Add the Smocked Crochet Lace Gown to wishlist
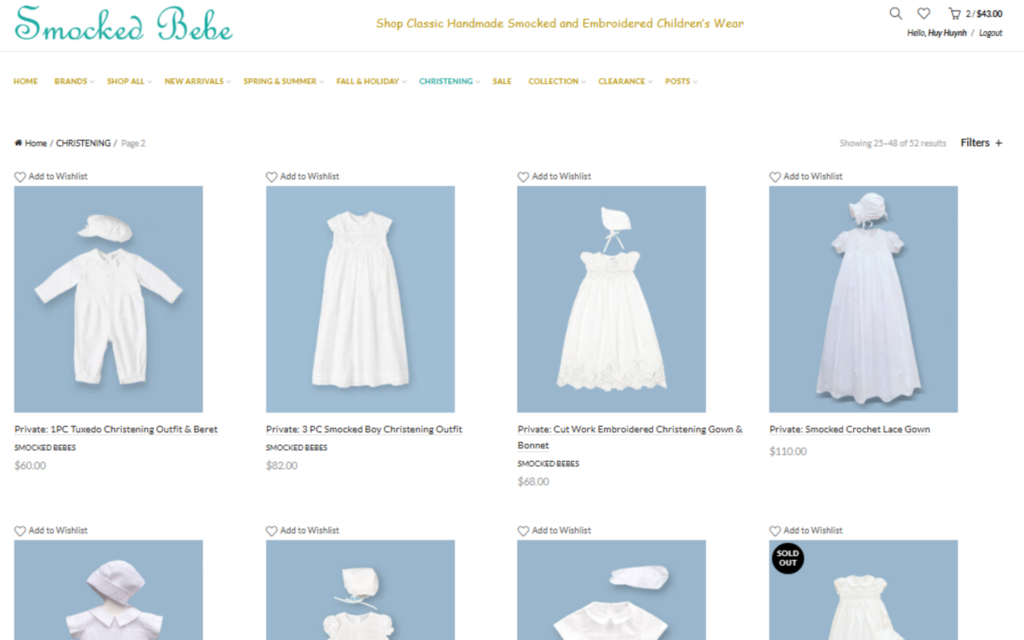The height and width of the screenshot is (640, 1024). point(806,176)
